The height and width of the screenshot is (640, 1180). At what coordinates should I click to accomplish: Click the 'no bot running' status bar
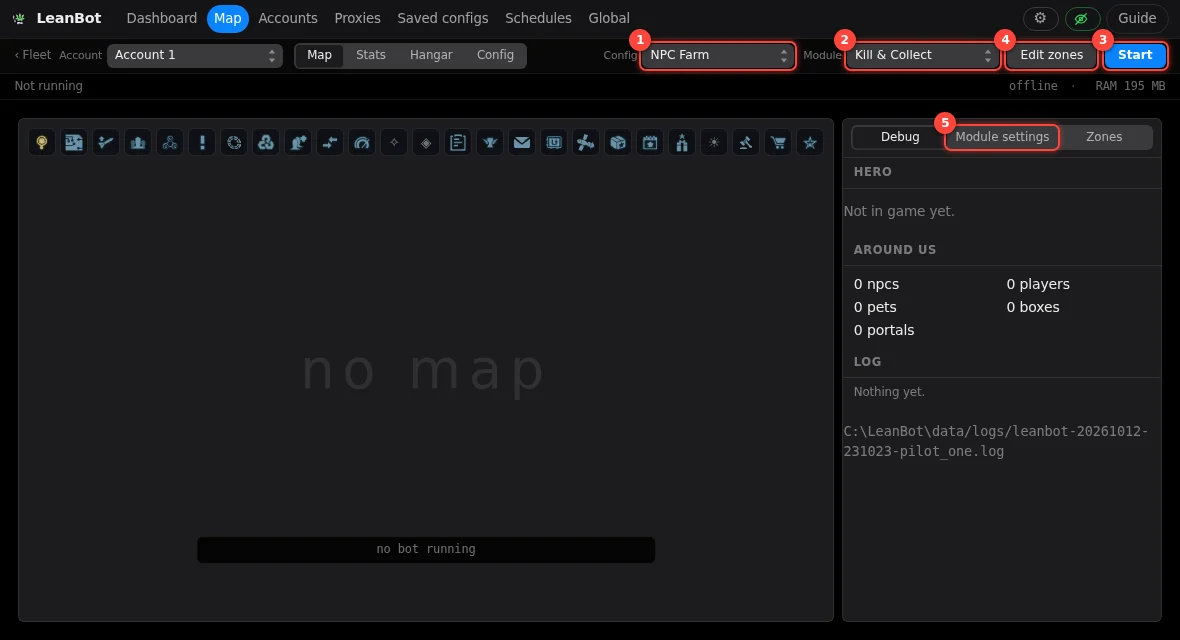426,550
